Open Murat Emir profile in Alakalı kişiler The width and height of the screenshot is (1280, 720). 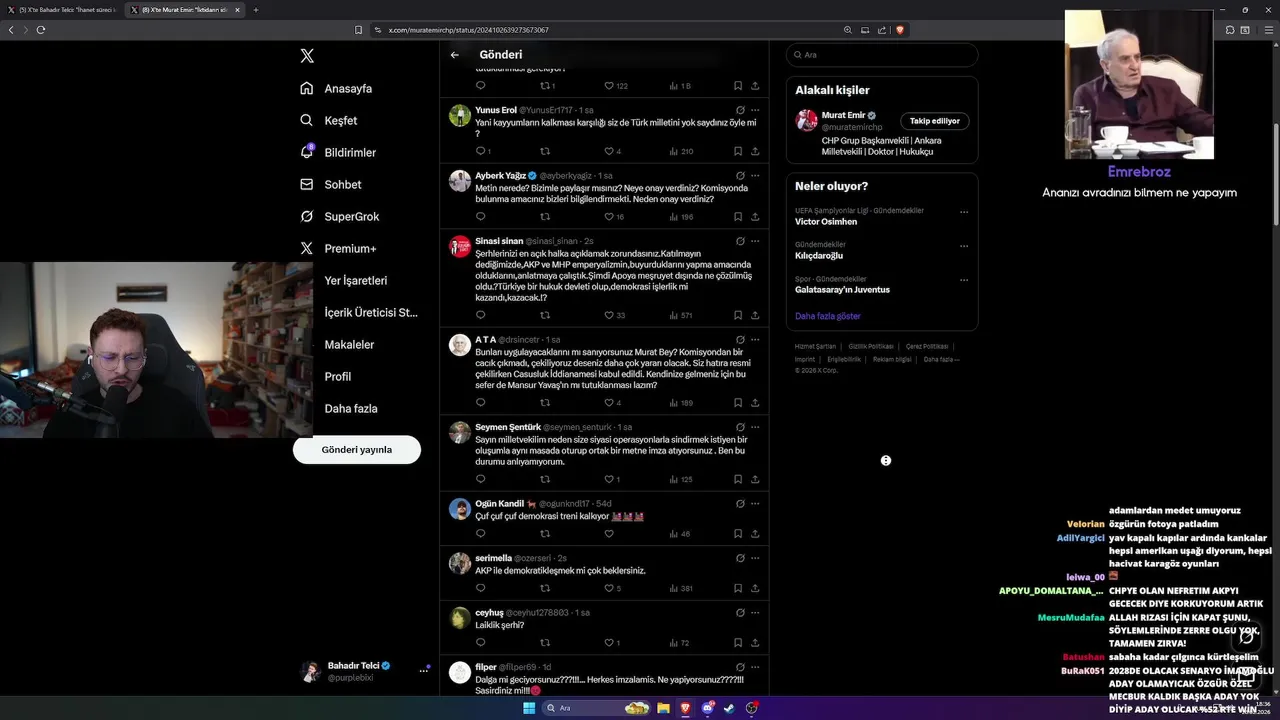844,115
